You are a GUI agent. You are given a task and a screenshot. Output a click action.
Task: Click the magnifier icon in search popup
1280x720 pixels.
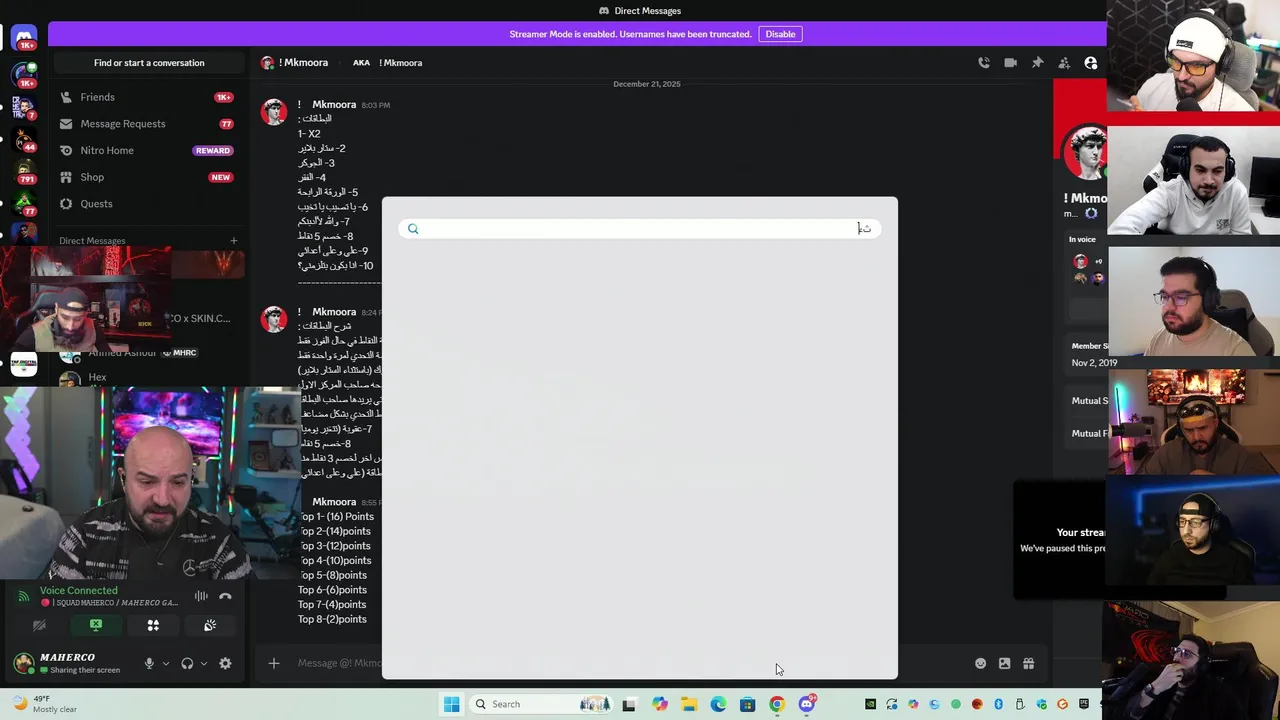(x=413, y=229)
